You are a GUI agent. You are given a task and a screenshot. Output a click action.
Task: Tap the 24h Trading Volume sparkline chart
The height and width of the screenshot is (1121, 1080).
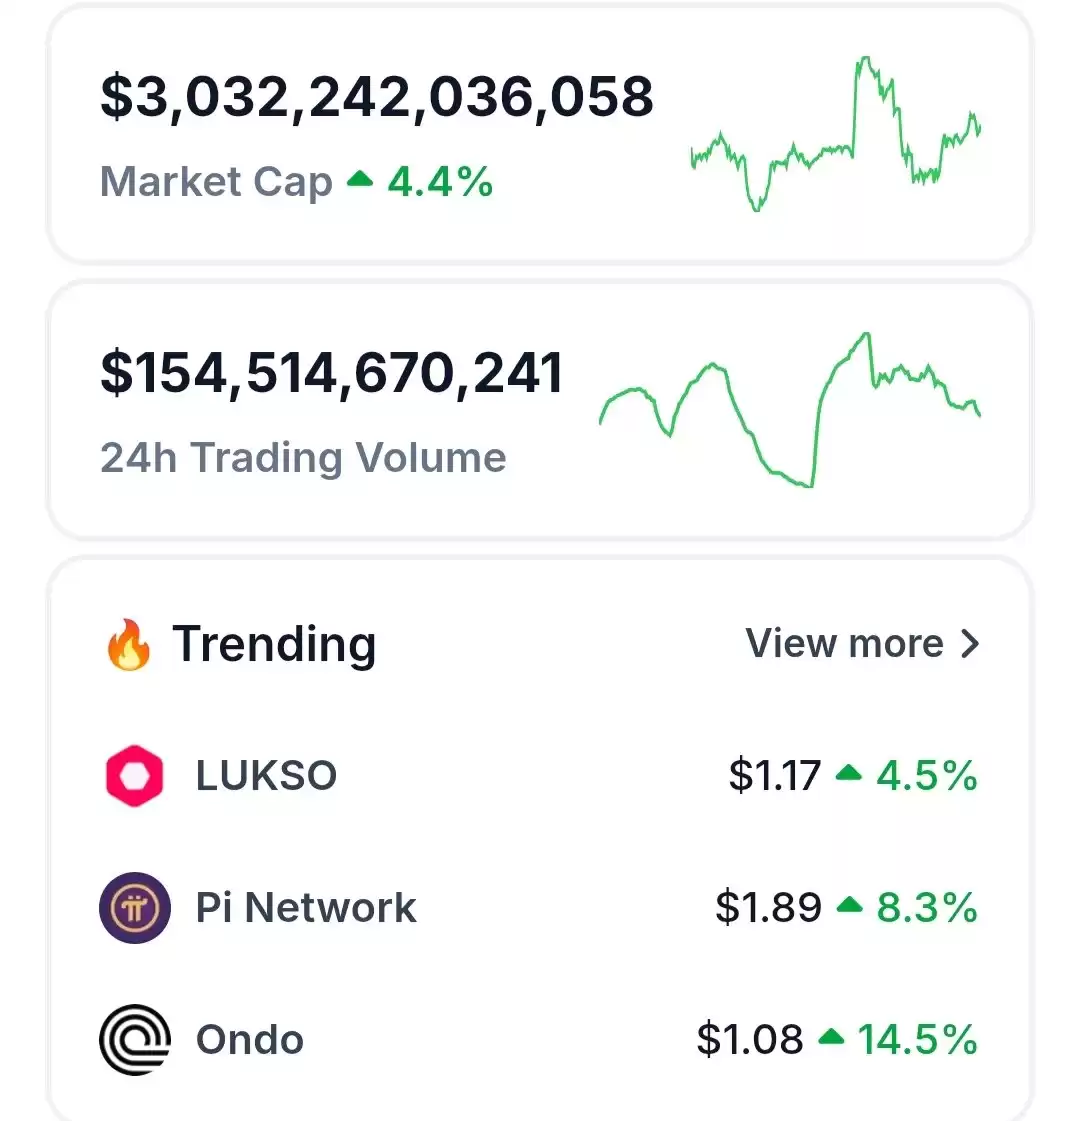790,410
